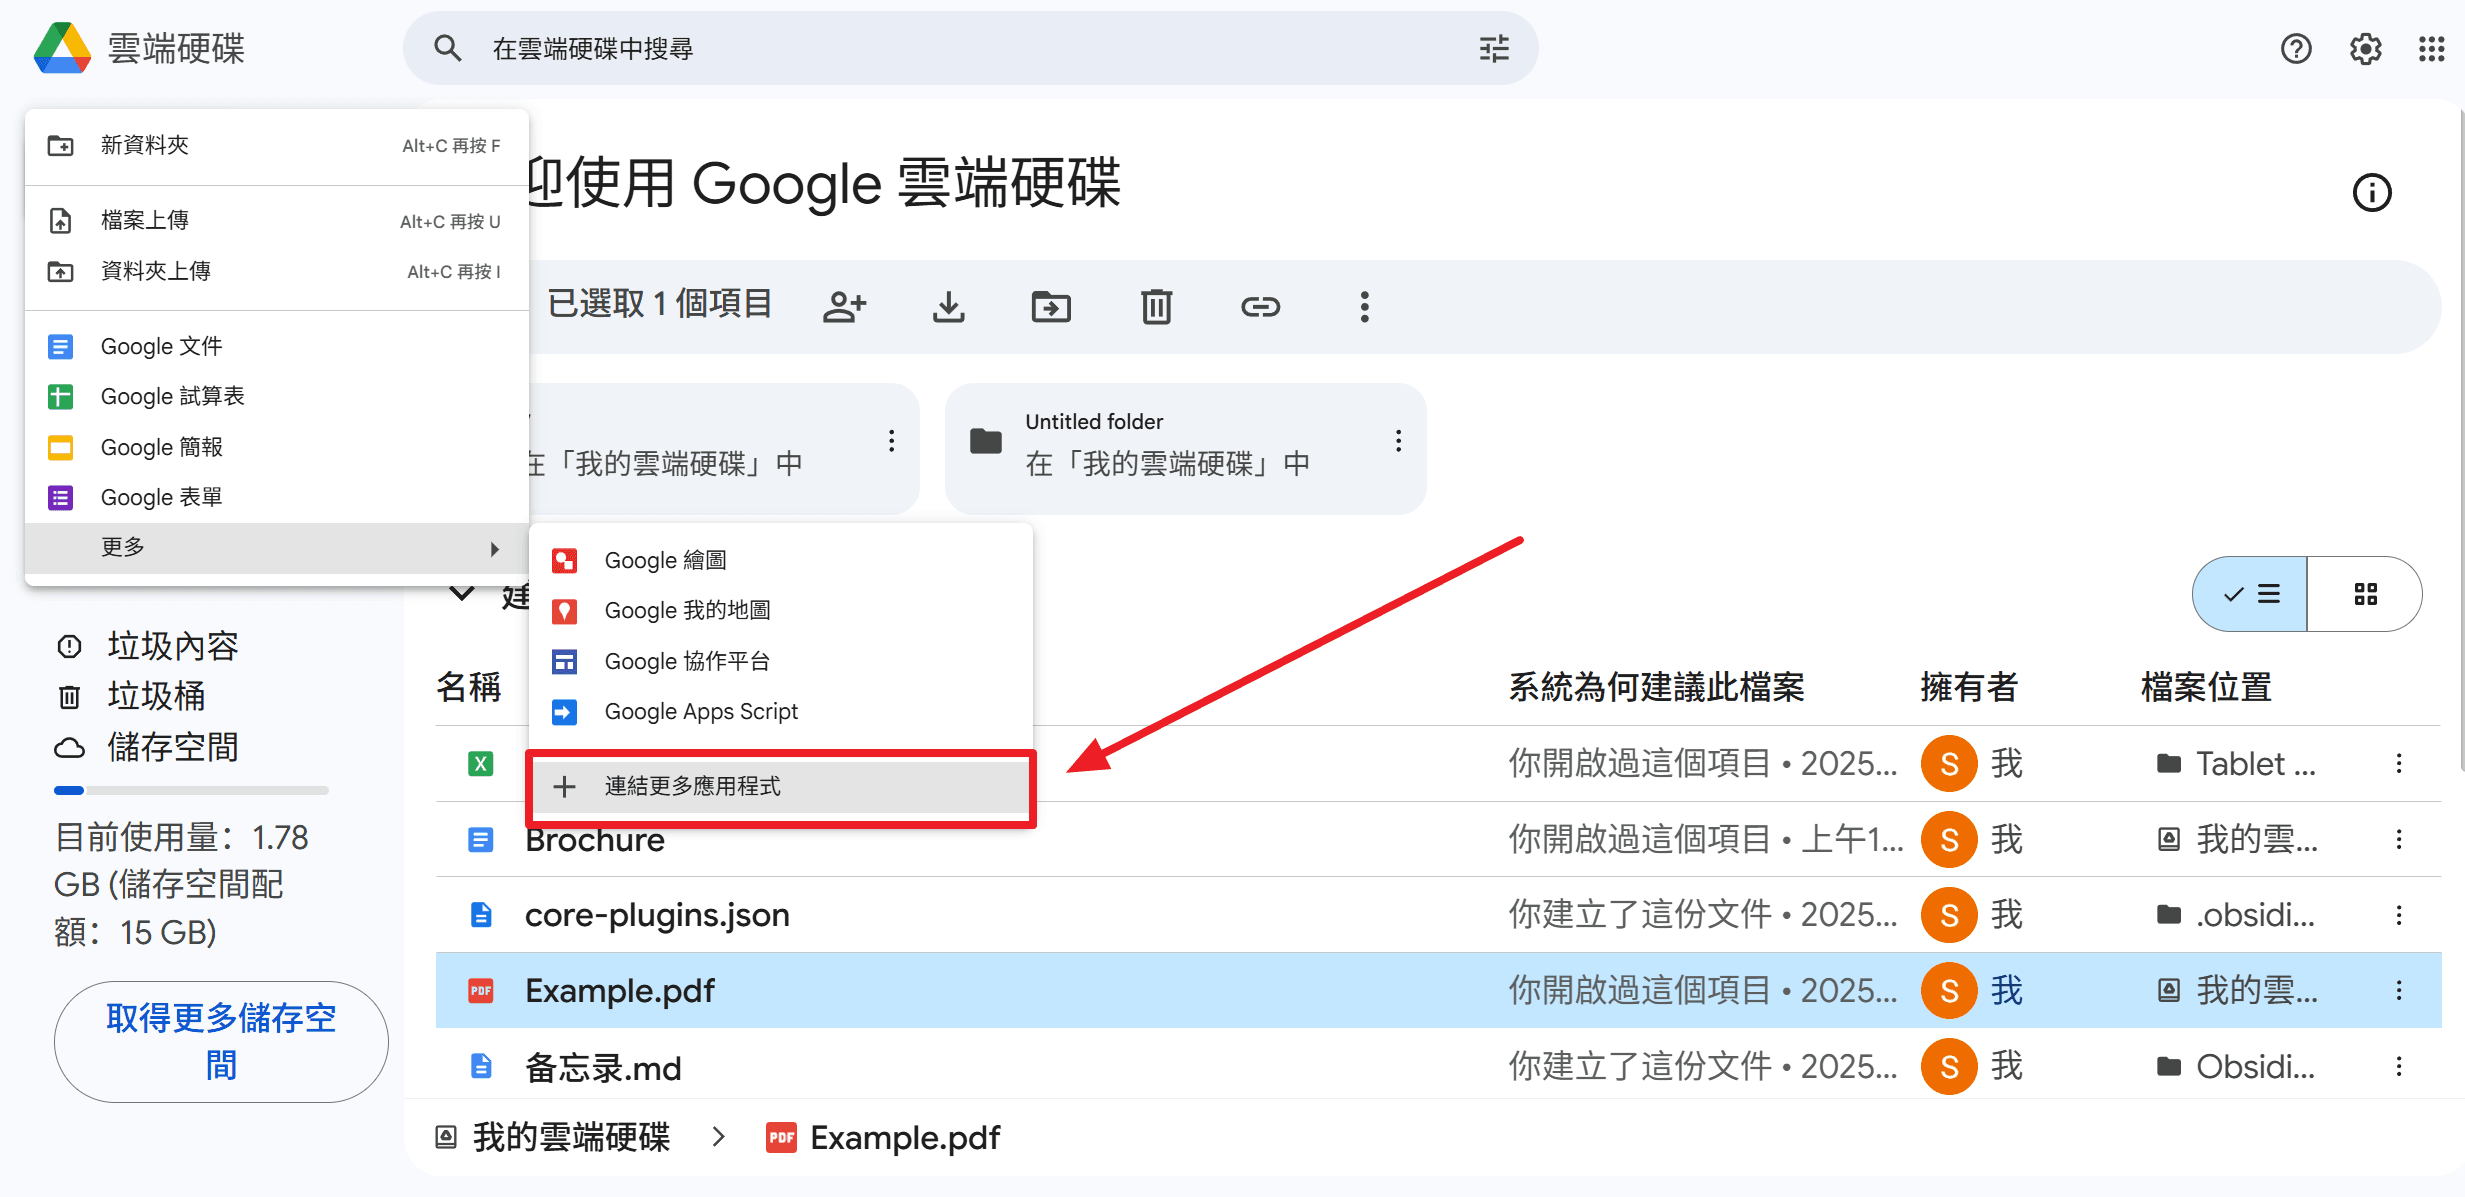This screenshot has height=1197, width=2465.
Task: Click the owner avatar in Brochure row
Action: click(x=1949, y=839)
